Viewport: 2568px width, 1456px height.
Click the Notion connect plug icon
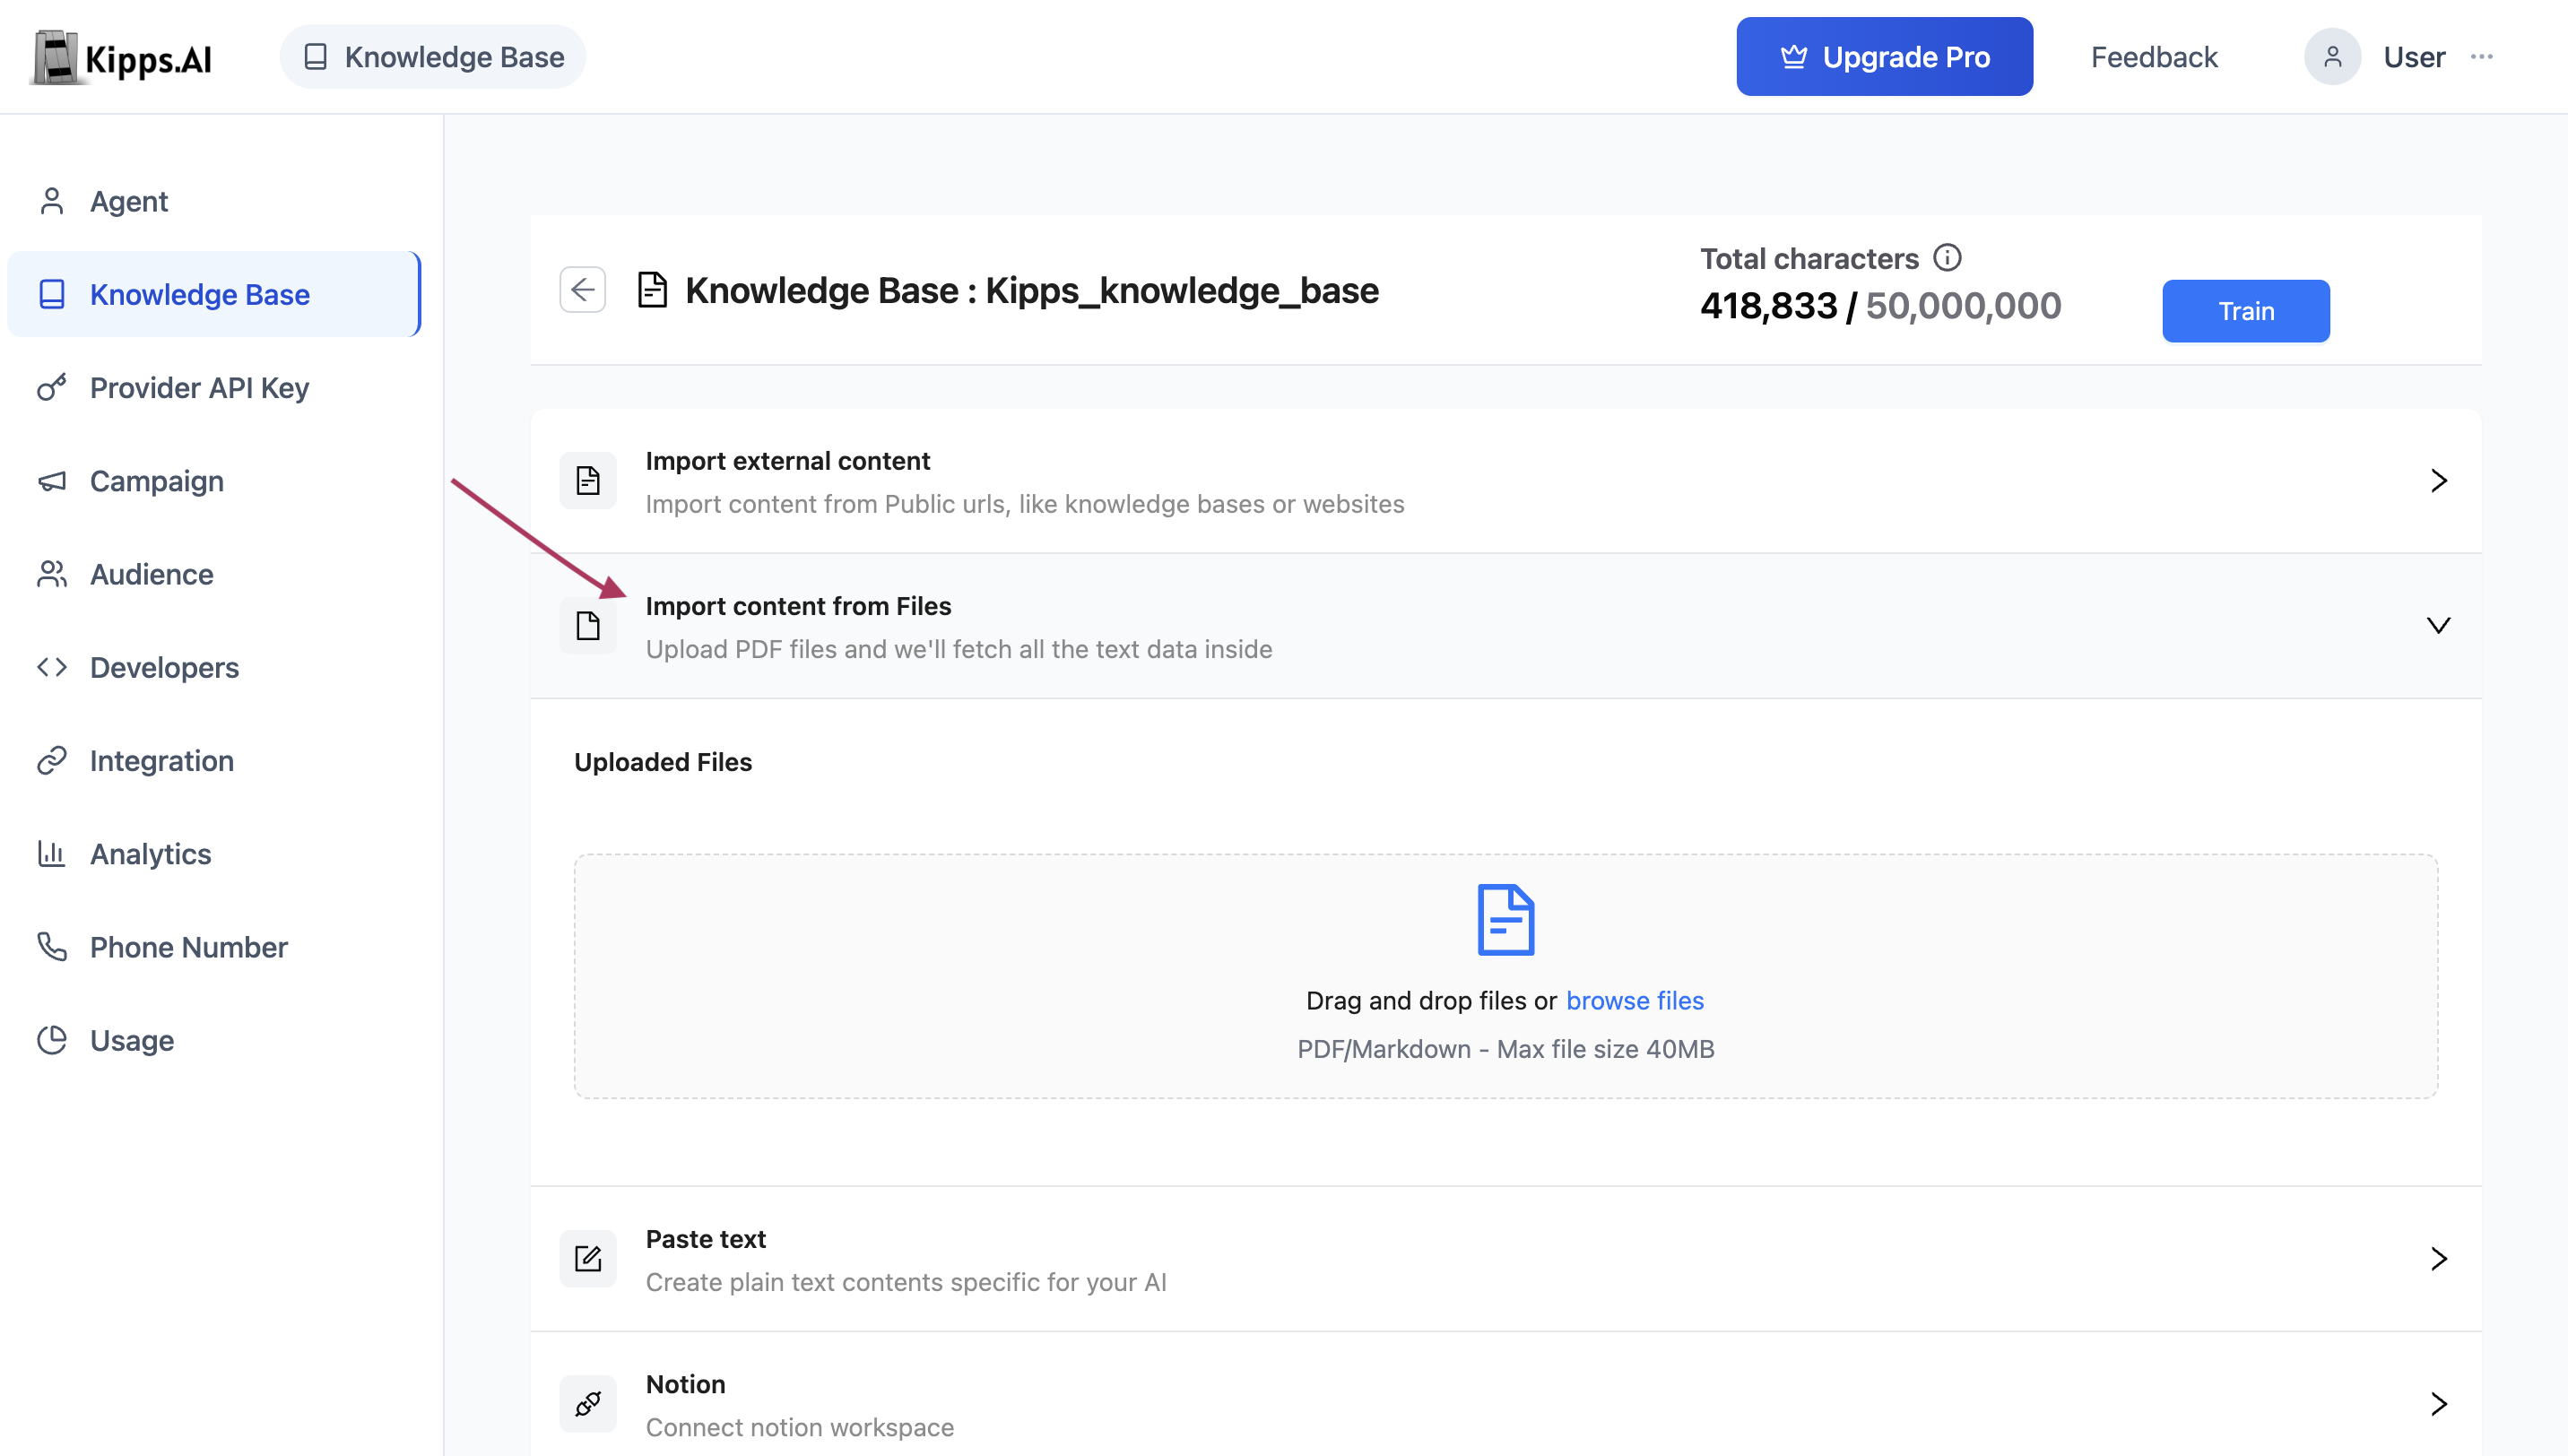[x=588, y=1403]
